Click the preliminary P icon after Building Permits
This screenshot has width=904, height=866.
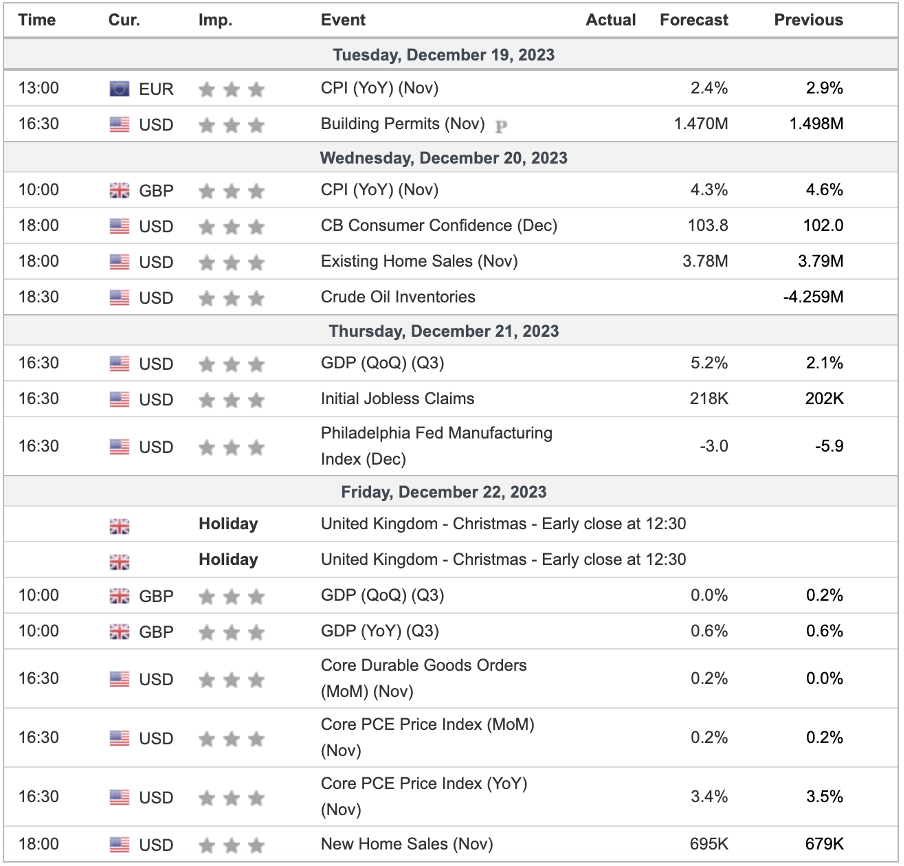pos(501,126)
